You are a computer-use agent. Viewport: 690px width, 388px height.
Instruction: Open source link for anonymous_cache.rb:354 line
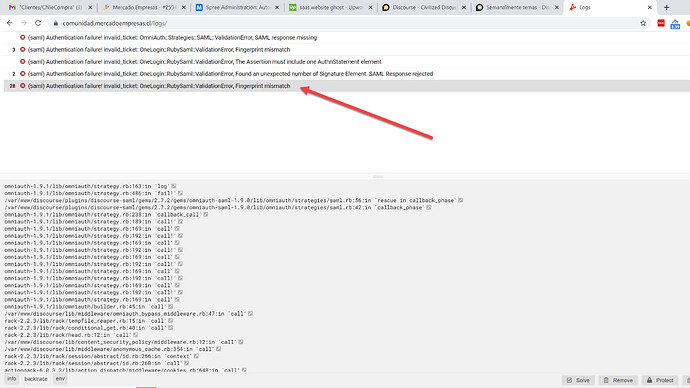click(219, 349)
